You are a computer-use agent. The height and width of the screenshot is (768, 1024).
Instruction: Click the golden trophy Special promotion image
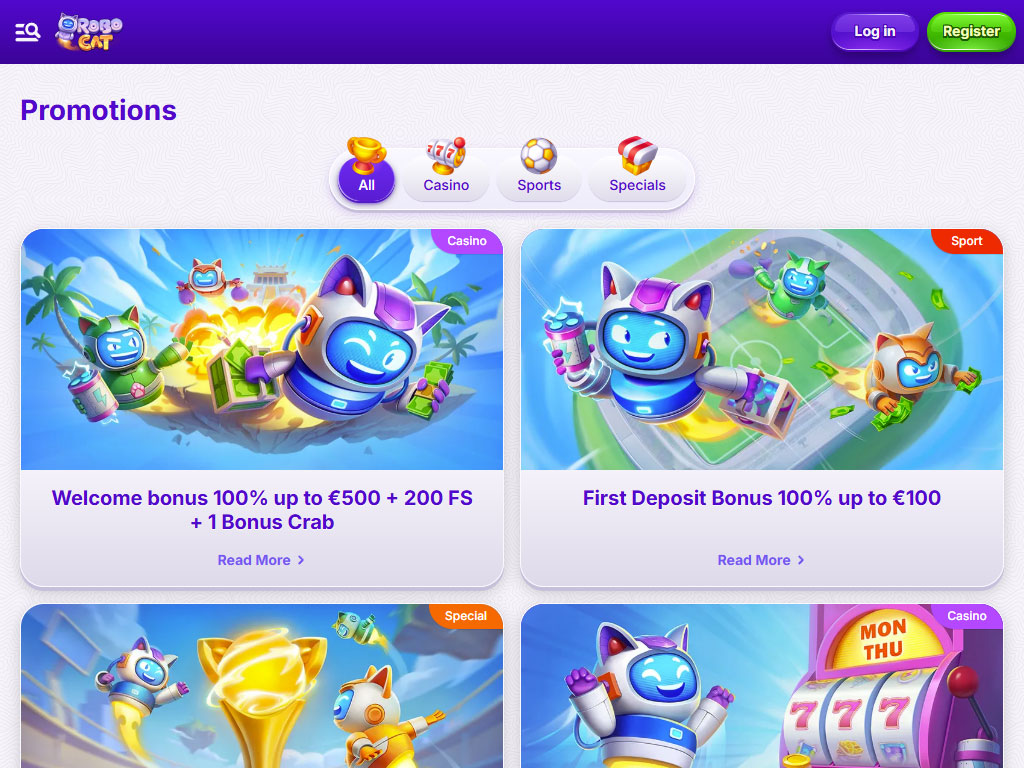coord(262,686)
